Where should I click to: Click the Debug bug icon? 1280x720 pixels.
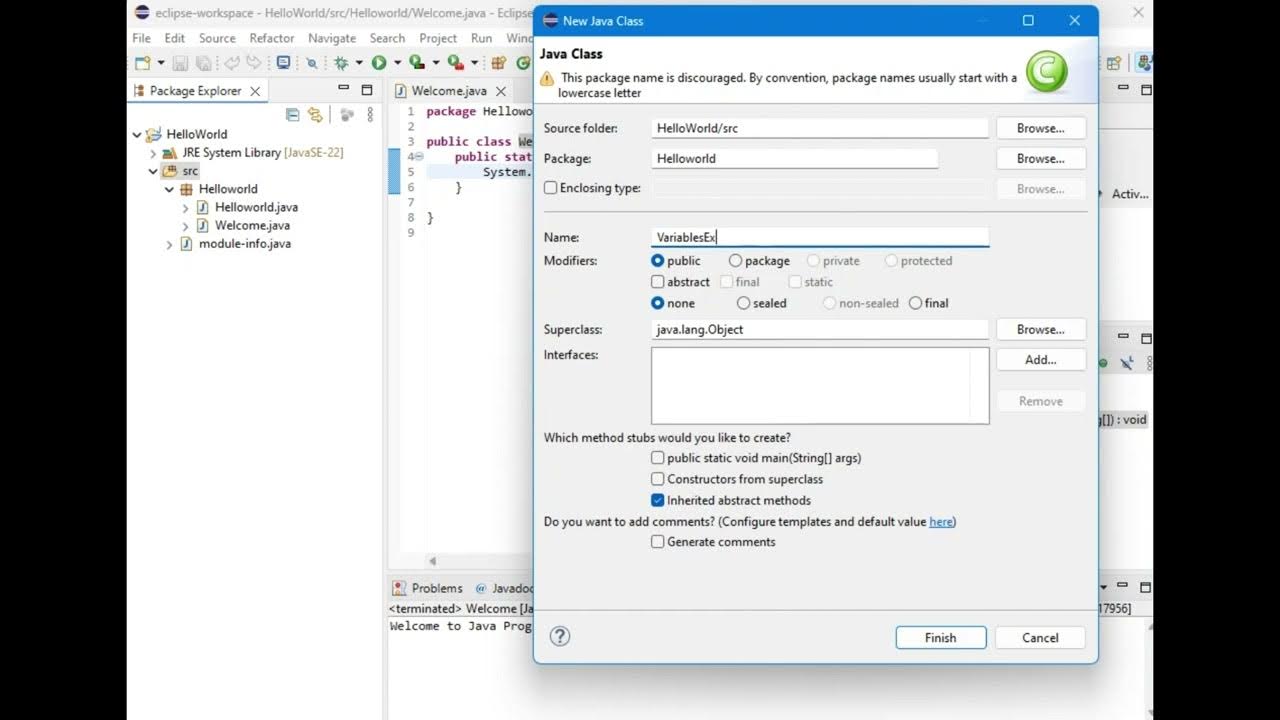[x=342, y=63]
